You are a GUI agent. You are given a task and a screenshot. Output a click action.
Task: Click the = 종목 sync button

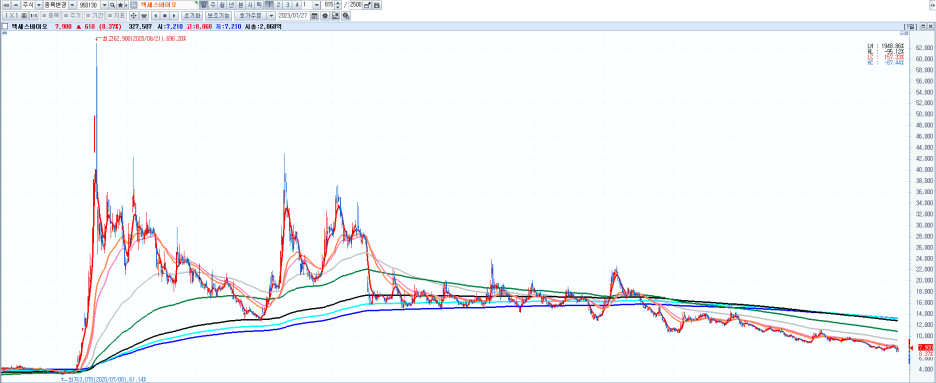[x=50, y=16]
